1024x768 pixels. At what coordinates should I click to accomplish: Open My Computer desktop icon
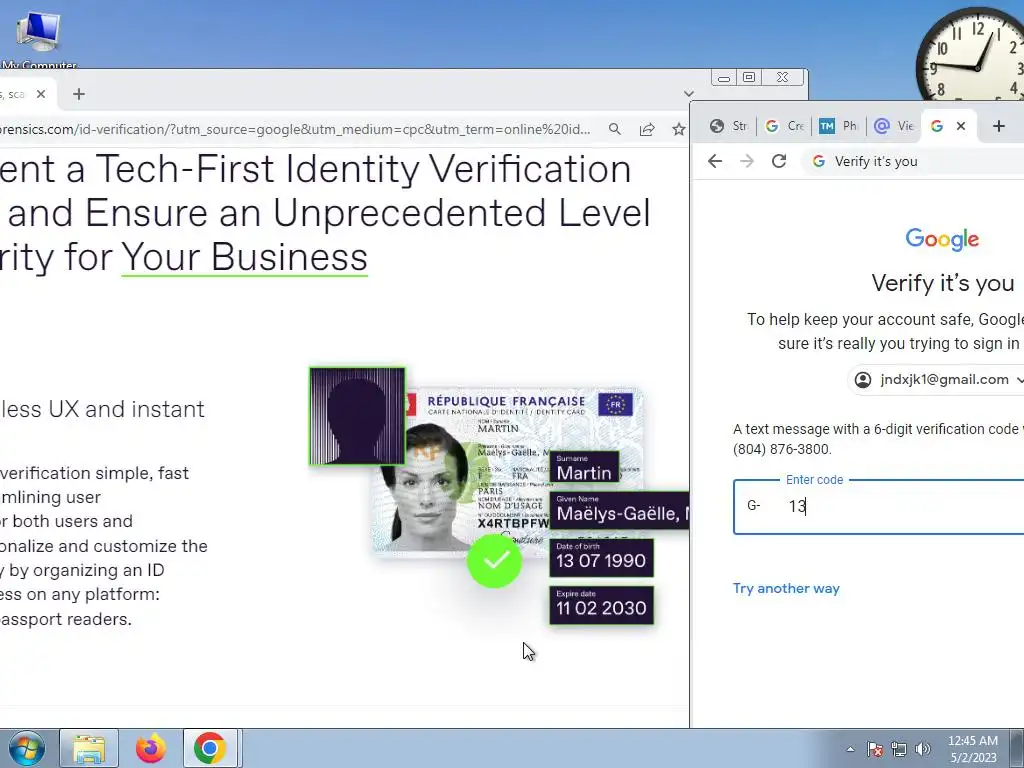(38, 38)
